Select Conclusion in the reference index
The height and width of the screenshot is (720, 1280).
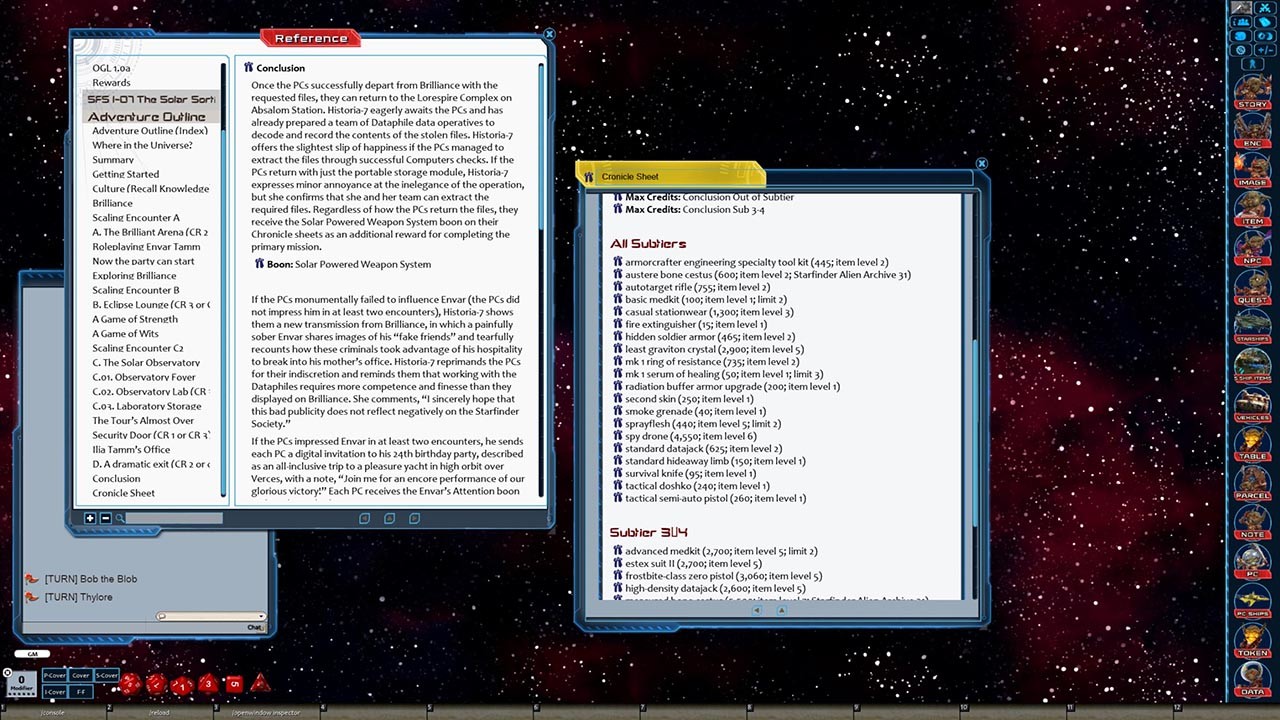tap(116, 478)
